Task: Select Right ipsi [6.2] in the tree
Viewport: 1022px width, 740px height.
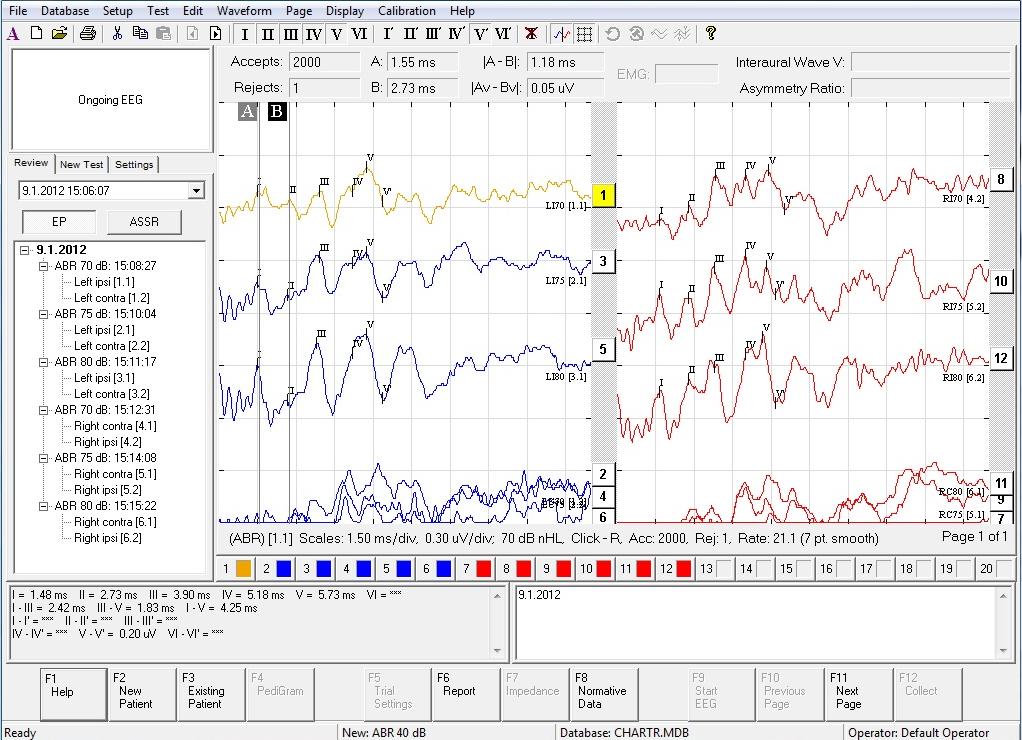Action: click(x=108, y=538)
